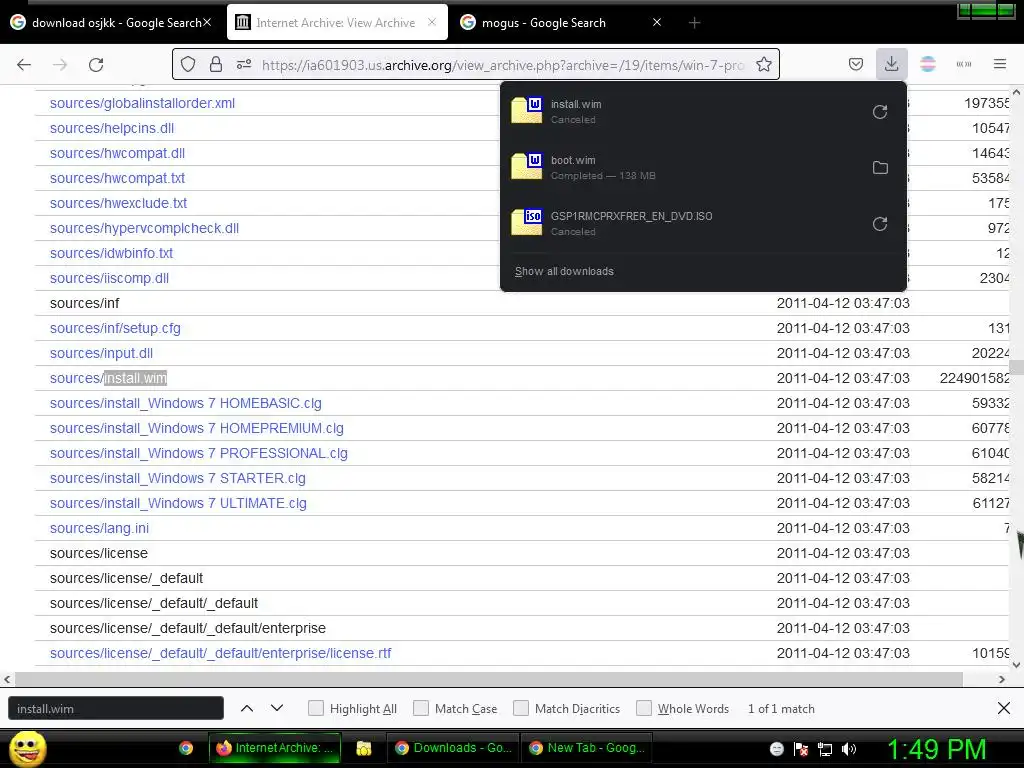Click Show all downloads

pos(564,271)
